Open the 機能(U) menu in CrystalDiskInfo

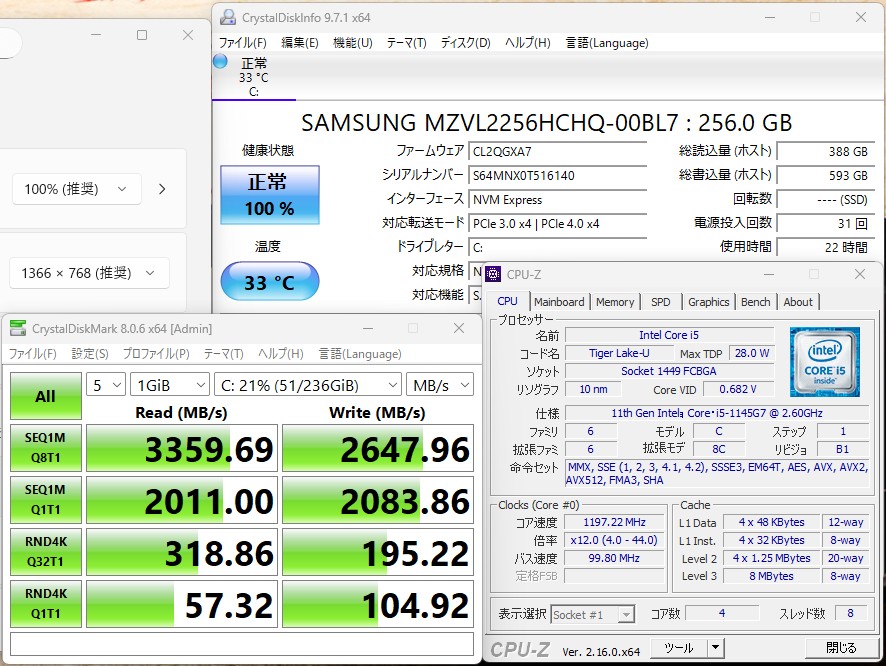[x=352, y=43]
